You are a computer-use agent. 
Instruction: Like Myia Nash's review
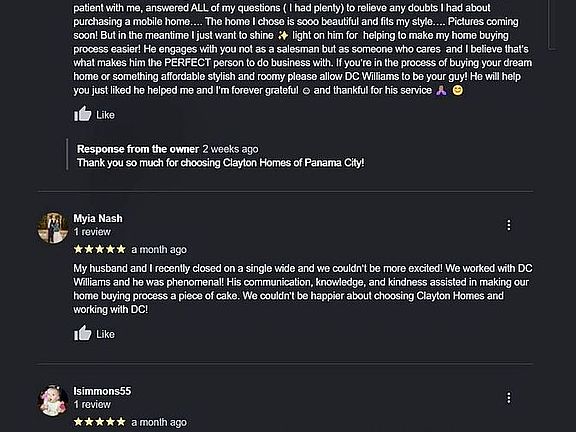point(94,334)
